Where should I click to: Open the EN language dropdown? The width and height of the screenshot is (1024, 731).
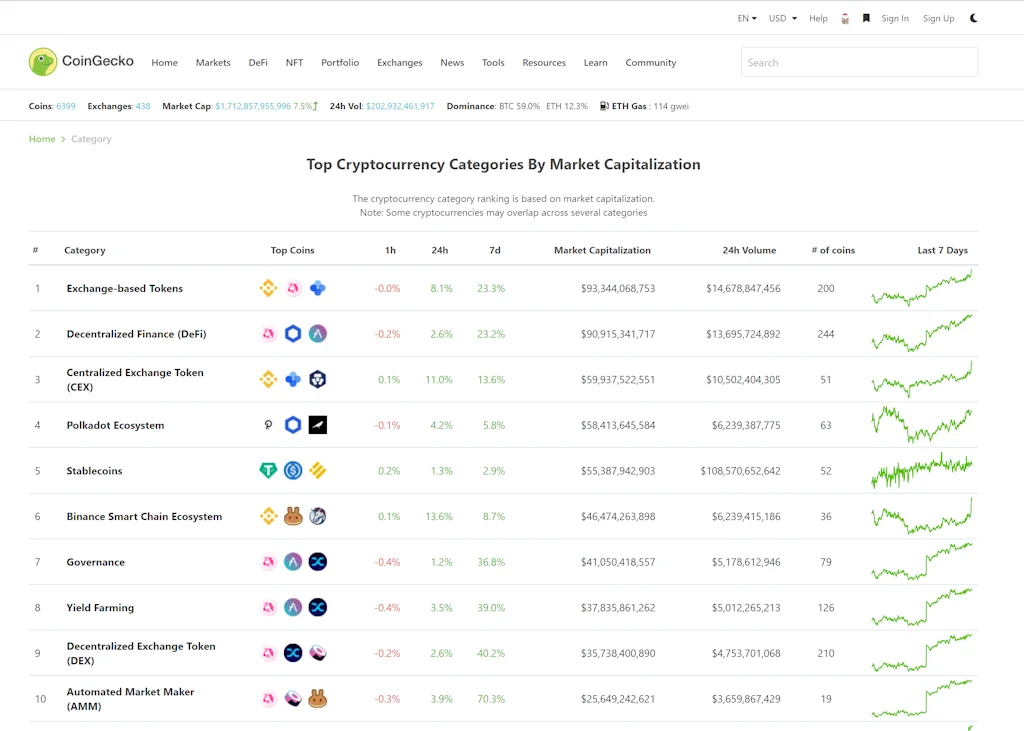[746, 18]
